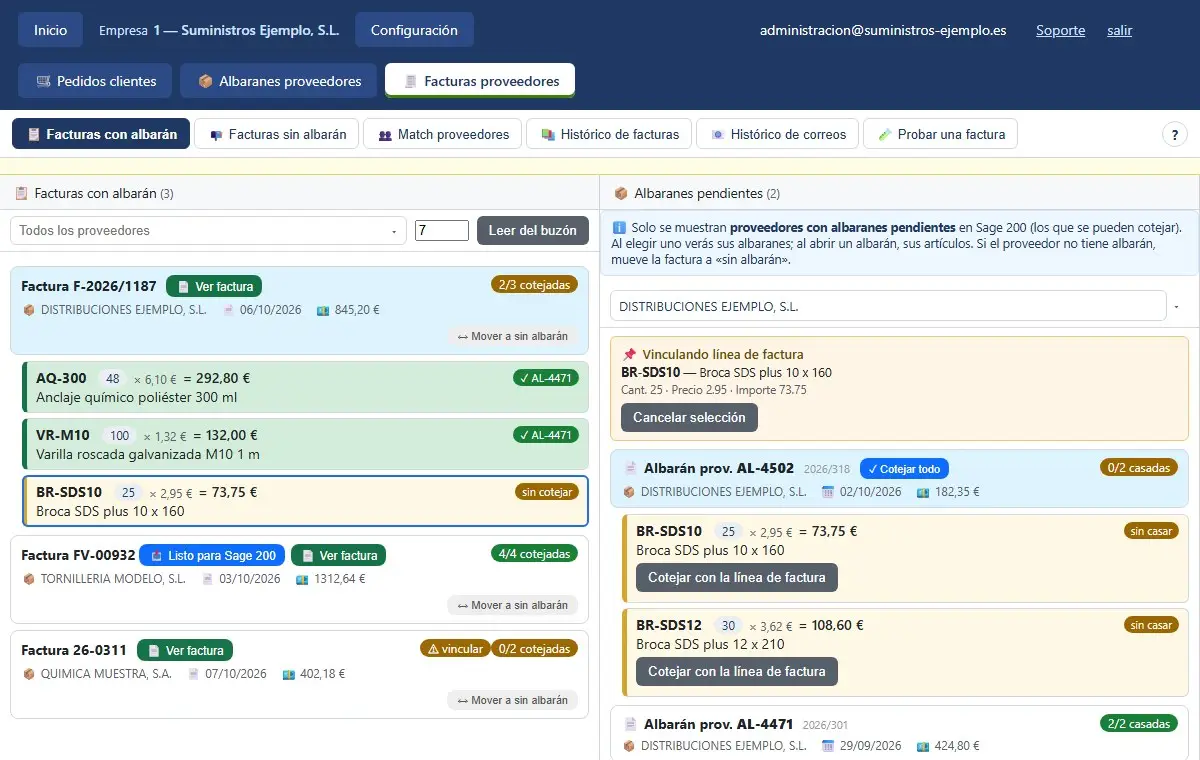Click the 0/2 cotejadas badge

[535, 649]
